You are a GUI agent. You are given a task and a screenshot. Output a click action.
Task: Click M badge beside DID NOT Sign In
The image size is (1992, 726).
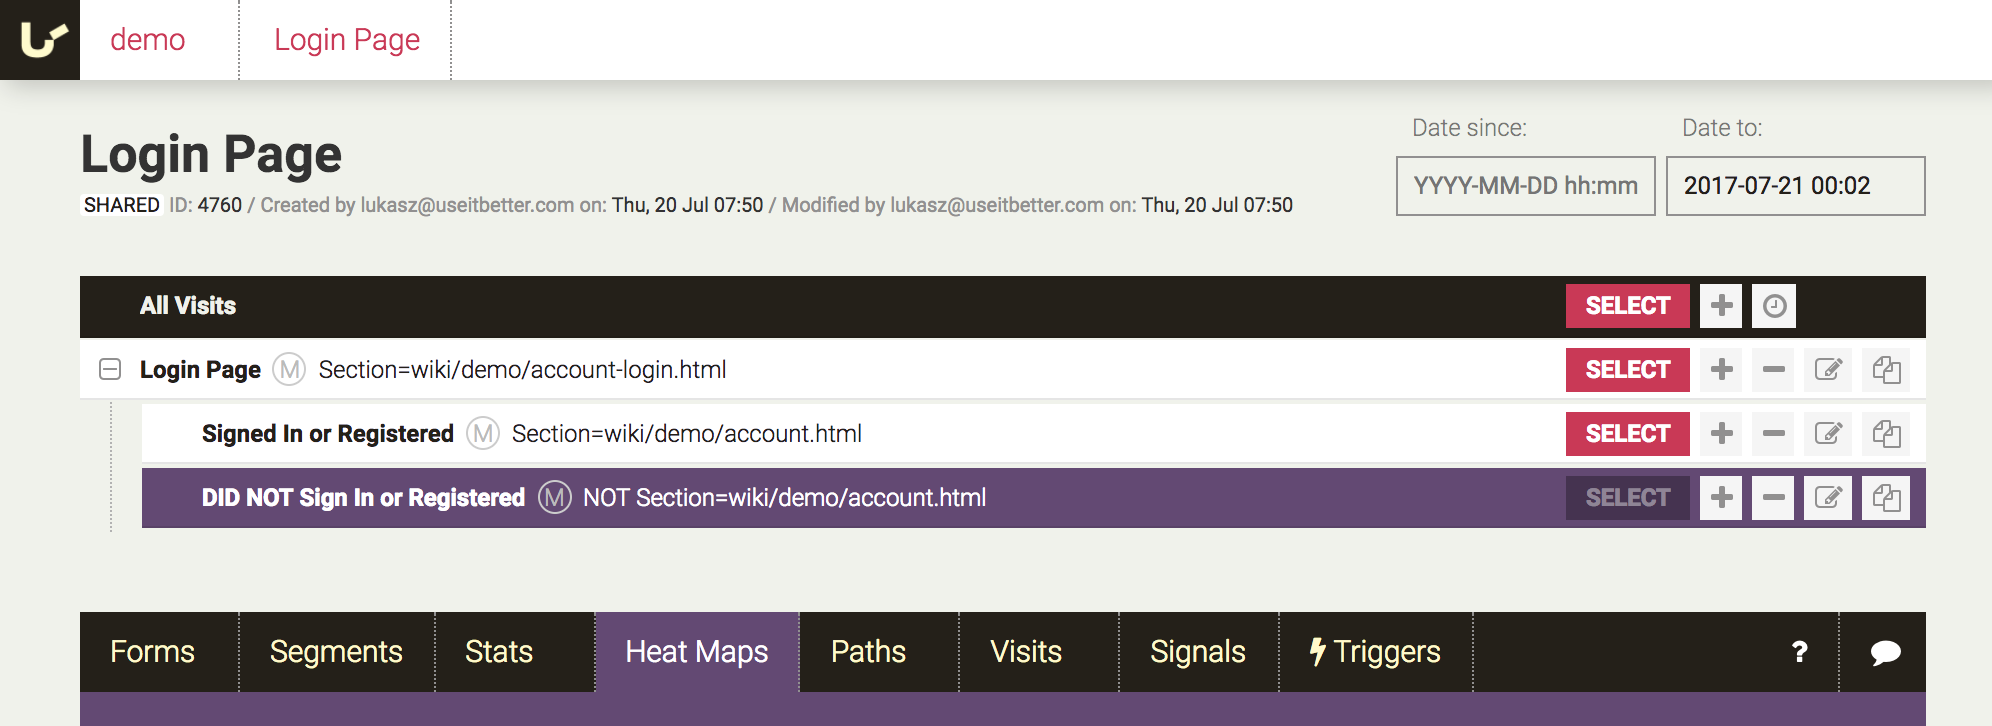(x=555, y=498)
